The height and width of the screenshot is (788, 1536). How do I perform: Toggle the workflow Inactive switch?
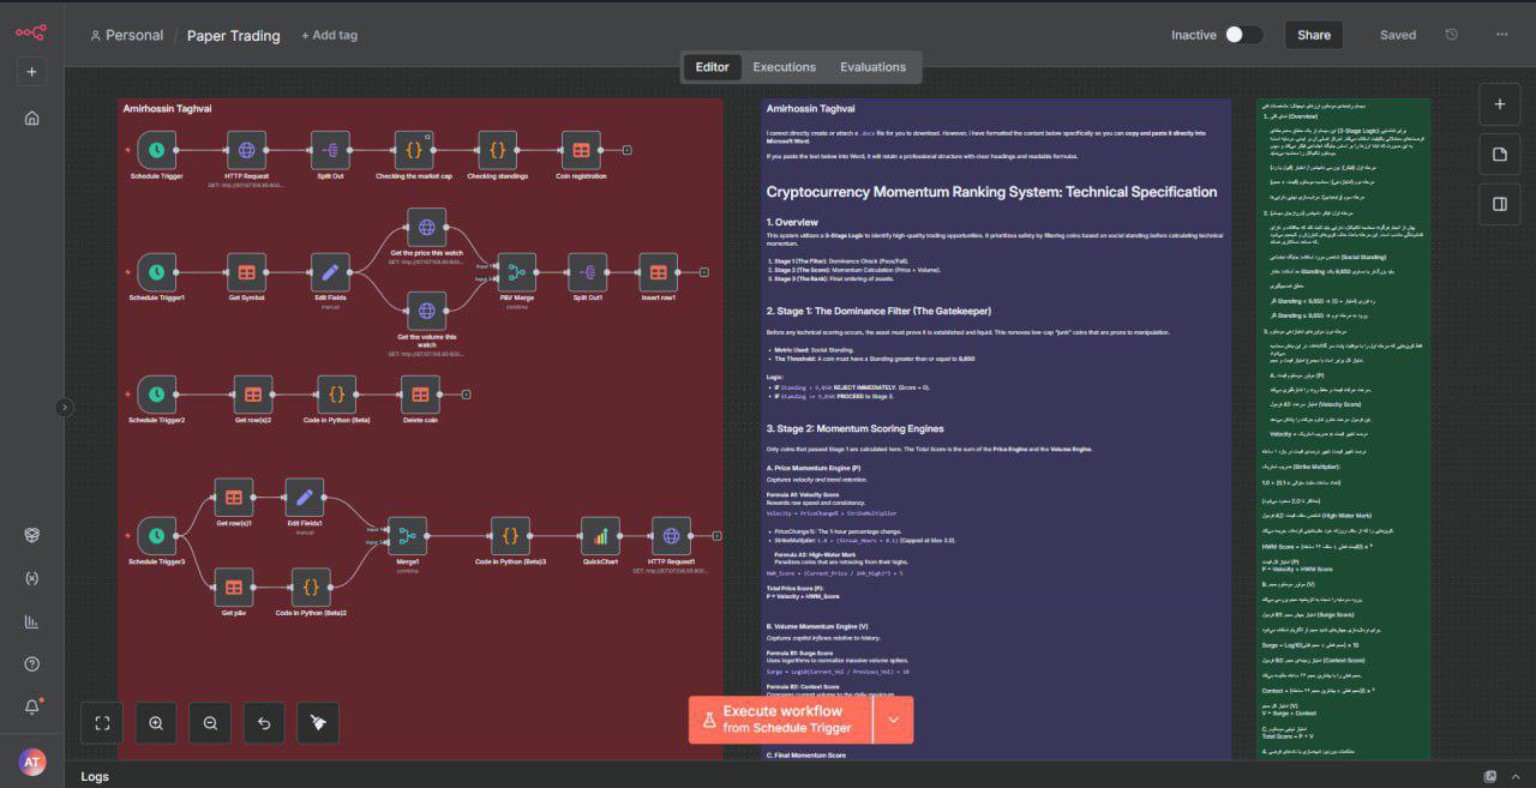1243,35
